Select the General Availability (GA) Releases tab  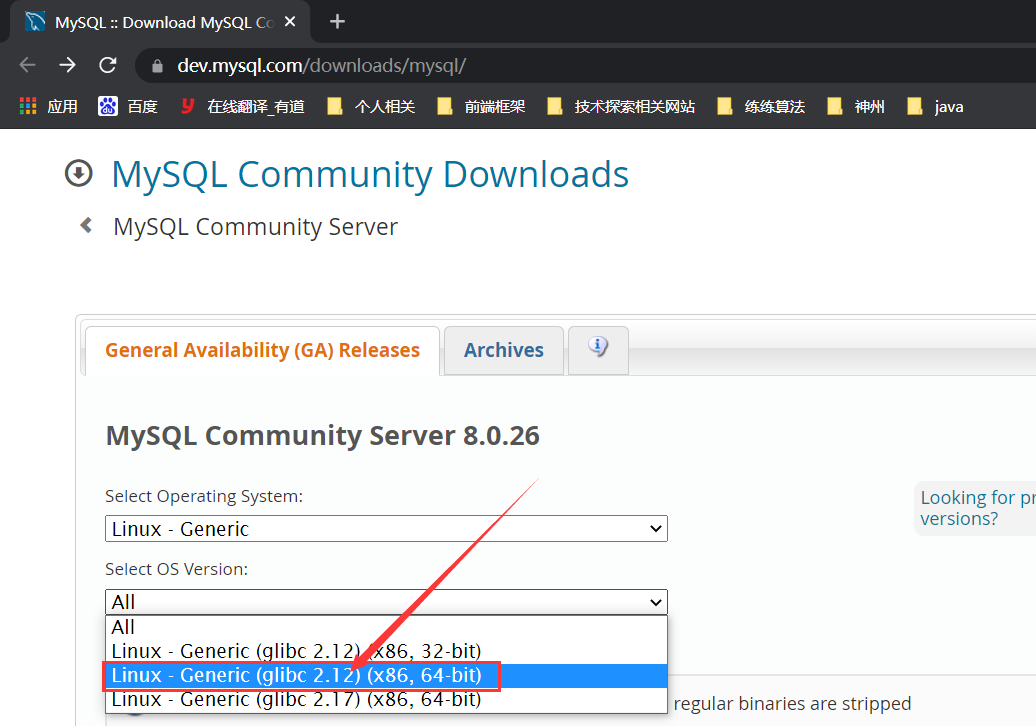click(x=263, y=350)
